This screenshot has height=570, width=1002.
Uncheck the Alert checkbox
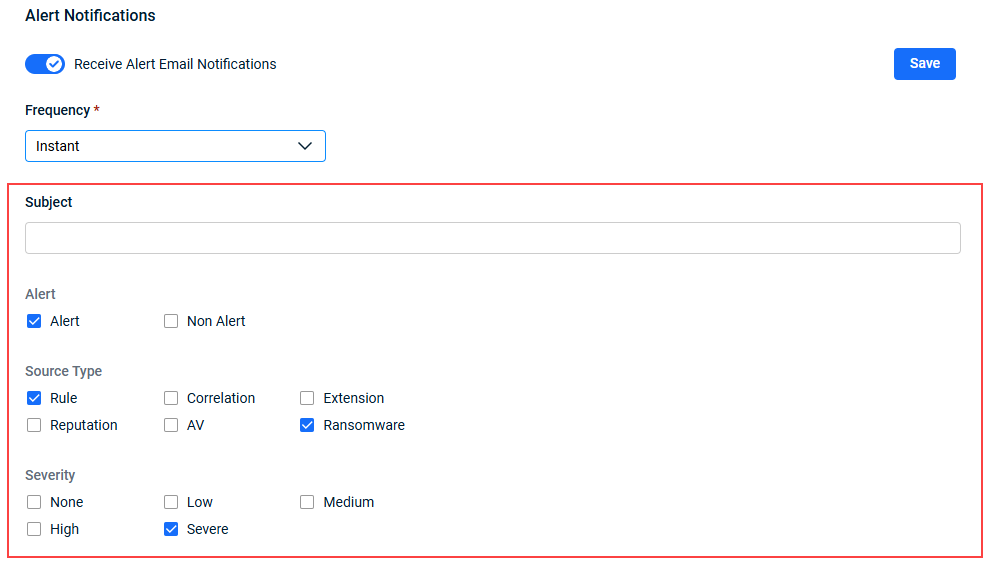tap(34, 321)
